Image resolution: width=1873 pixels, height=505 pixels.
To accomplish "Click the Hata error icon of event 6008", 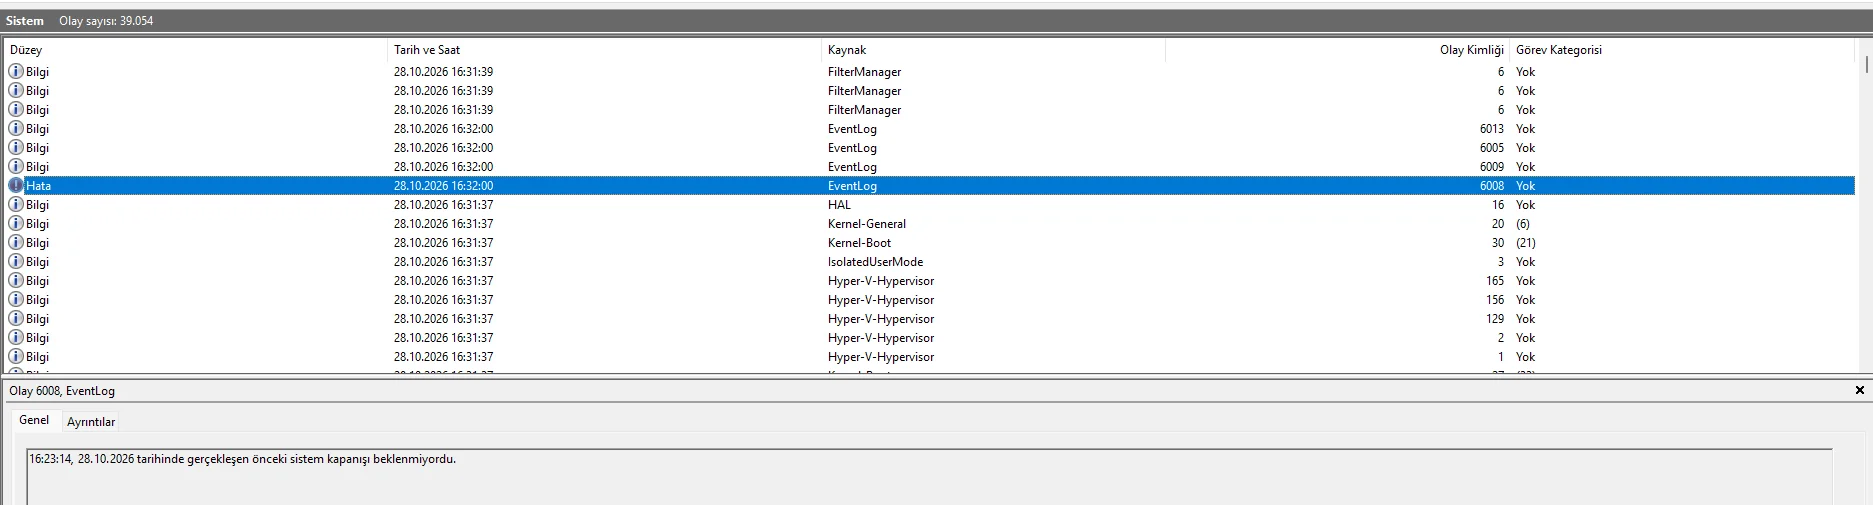I will (x=16, y=186).
